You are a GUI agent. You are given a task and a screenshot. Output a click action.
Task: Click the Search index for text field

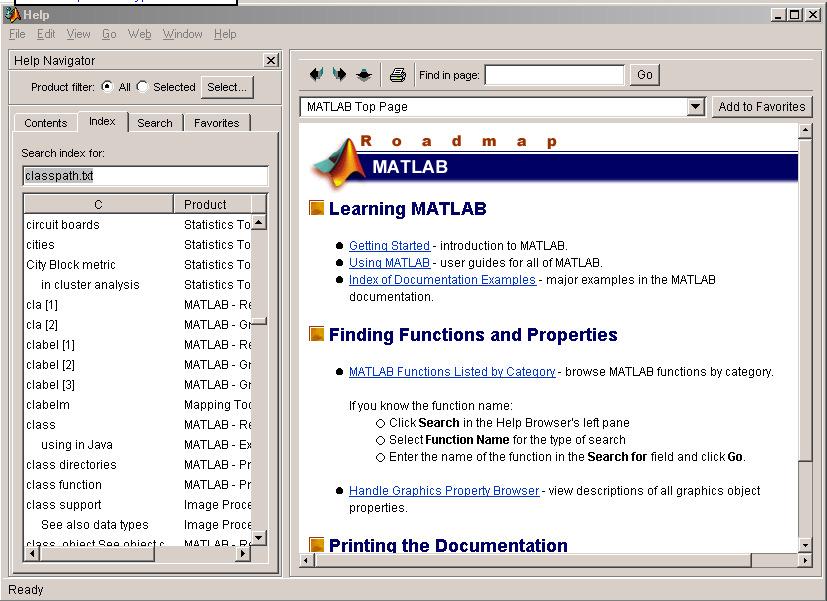click(x=146, y=176)
